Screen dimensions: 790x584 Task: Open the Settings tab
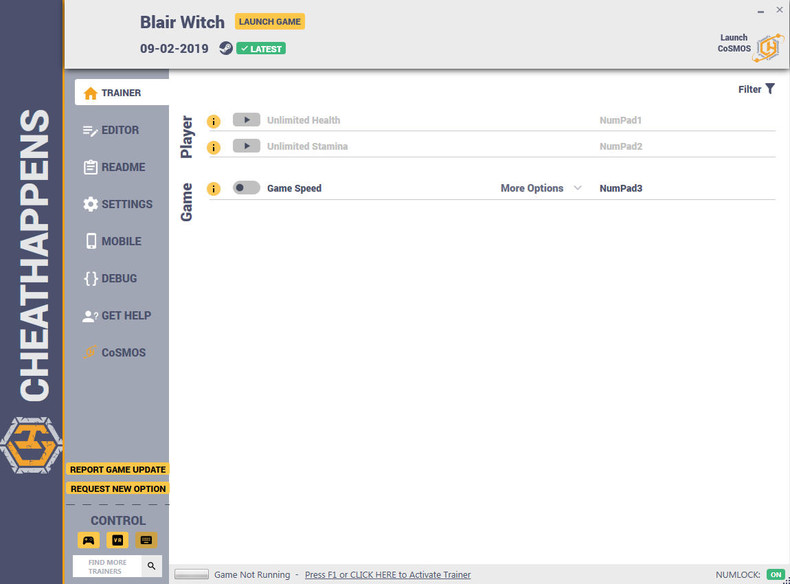117,204
